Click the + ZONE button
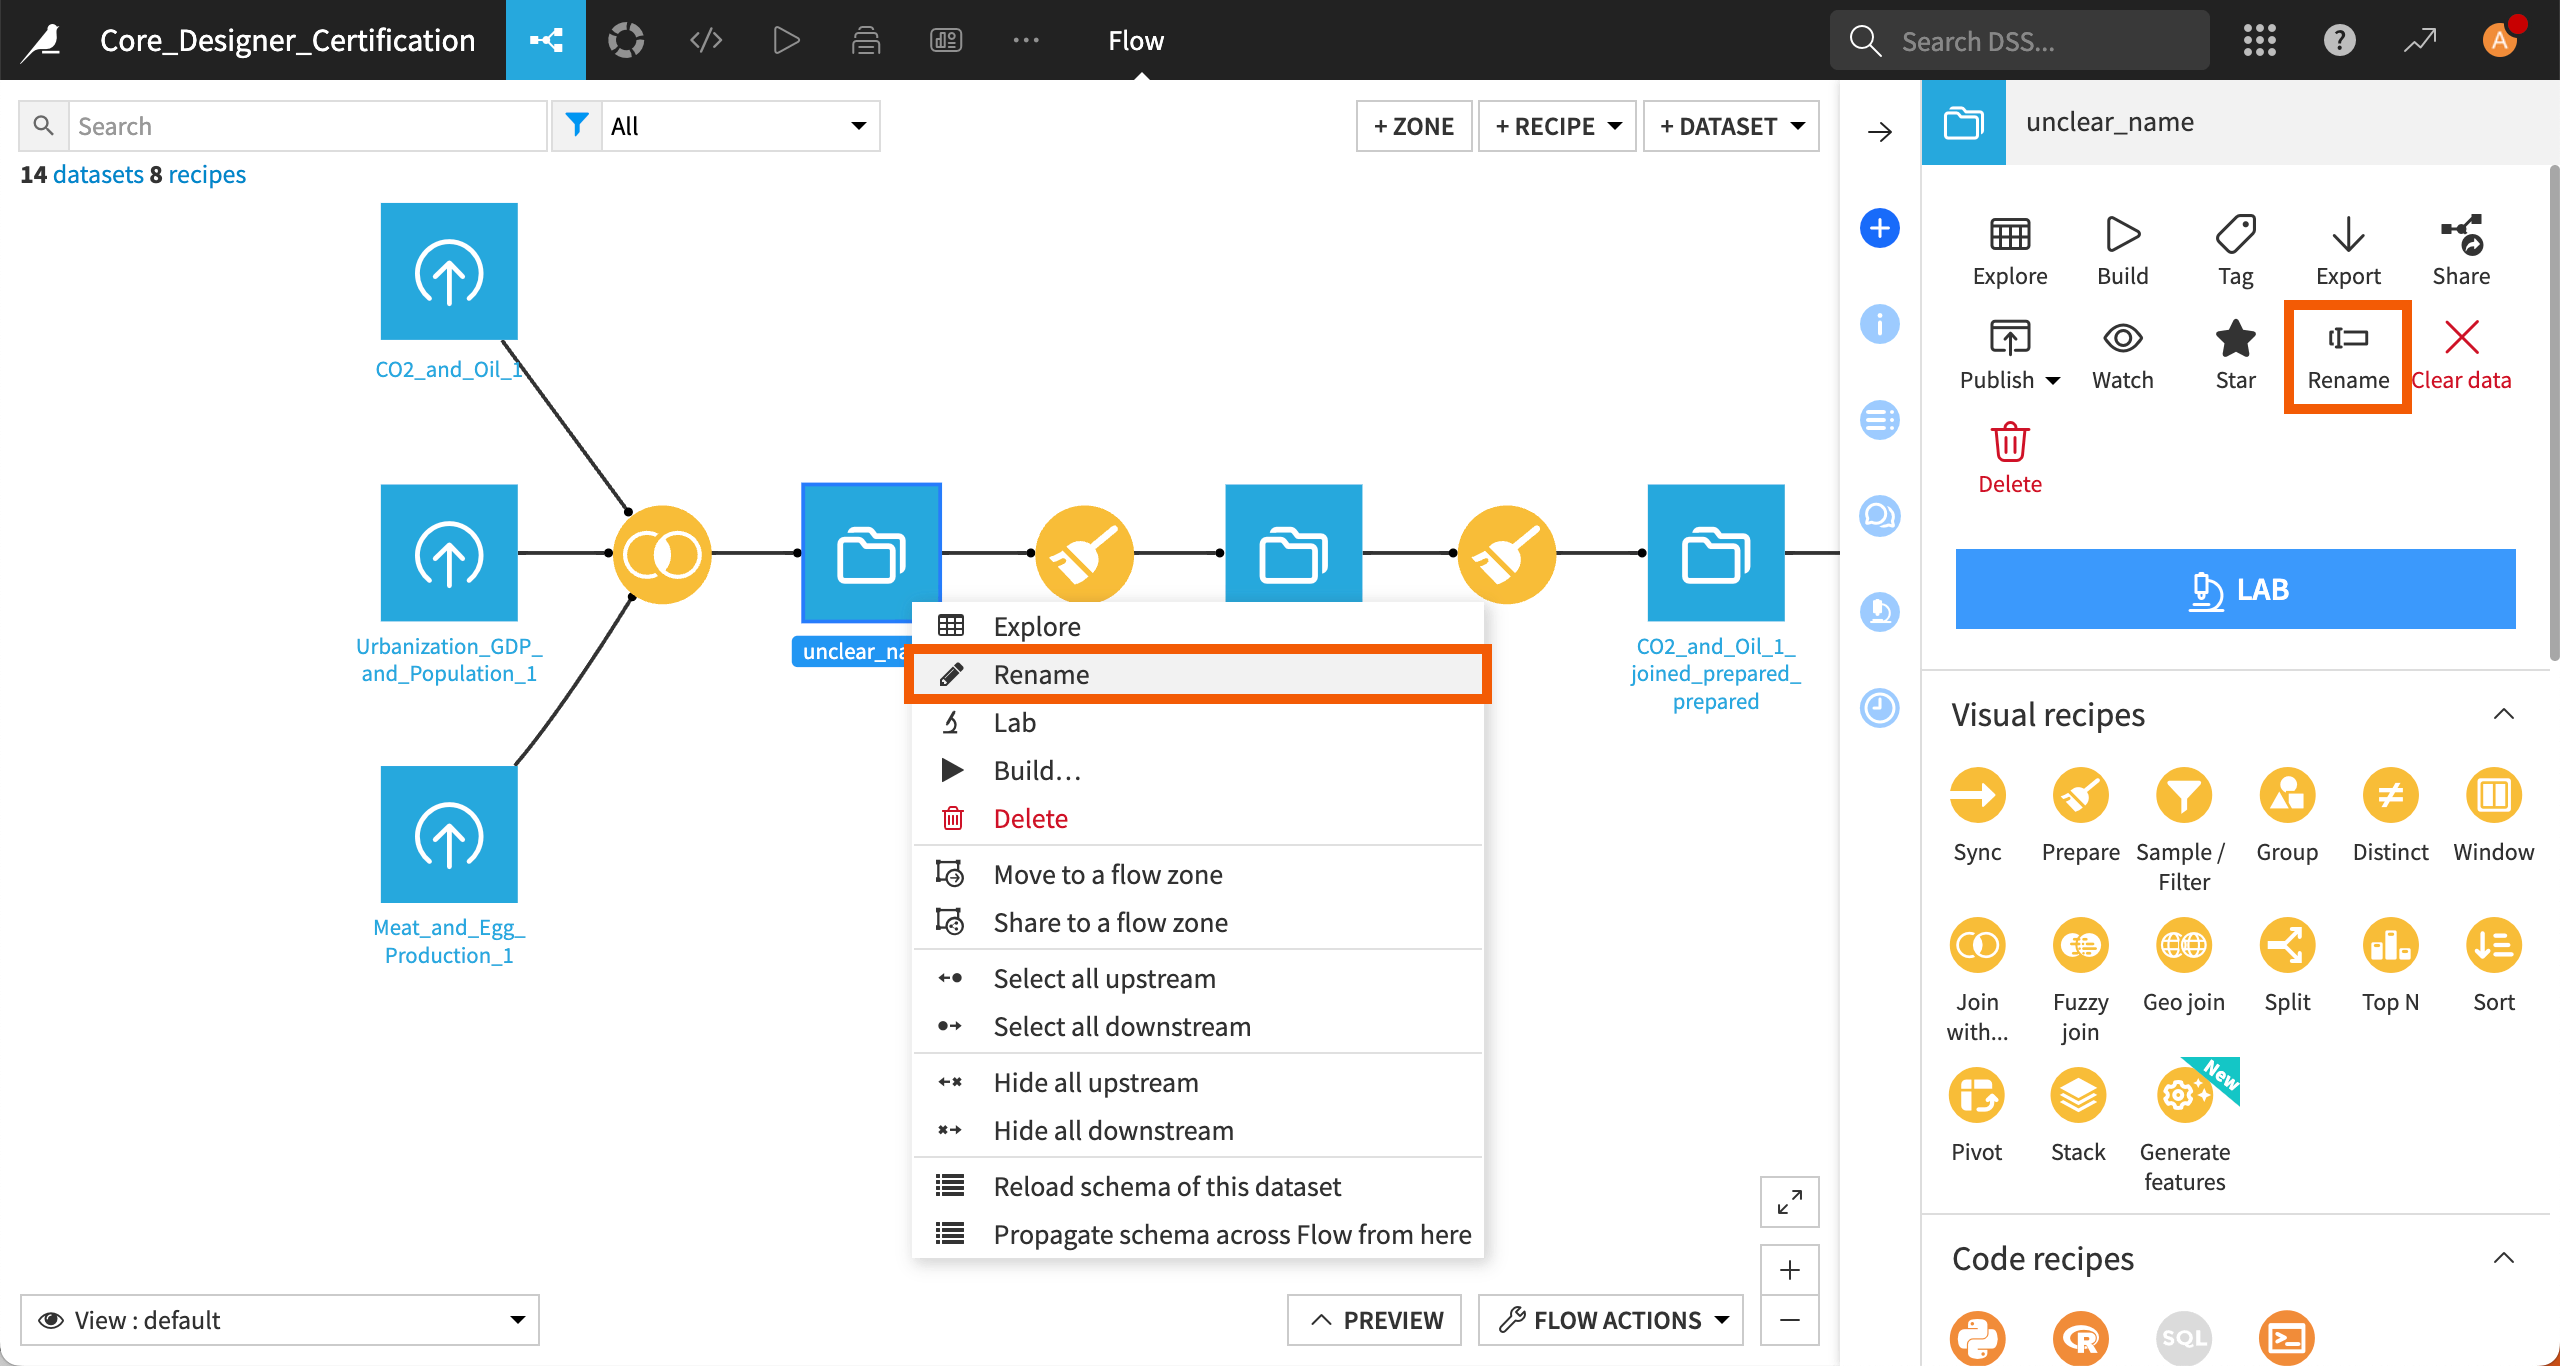The height and width of the screenshot is (1366, 2560). click(1413, 126)
